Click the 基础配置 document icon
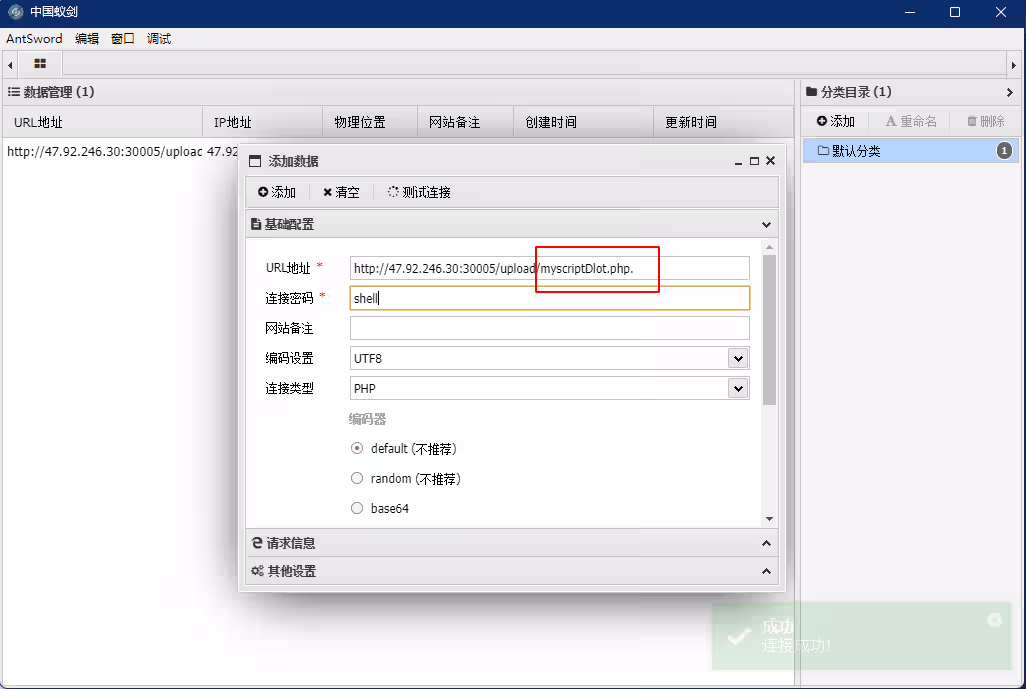 255,223
